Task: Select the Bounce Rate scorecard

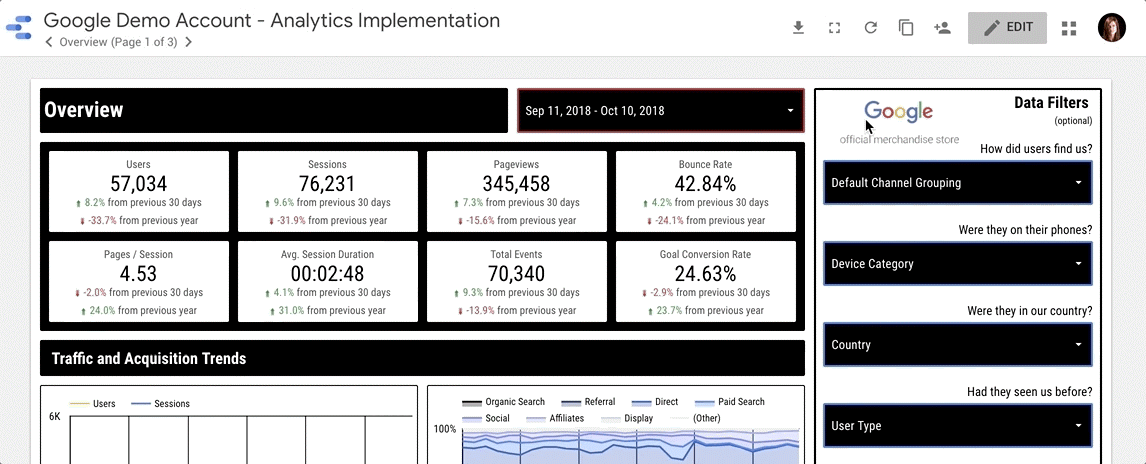Action: pos(705,191)
